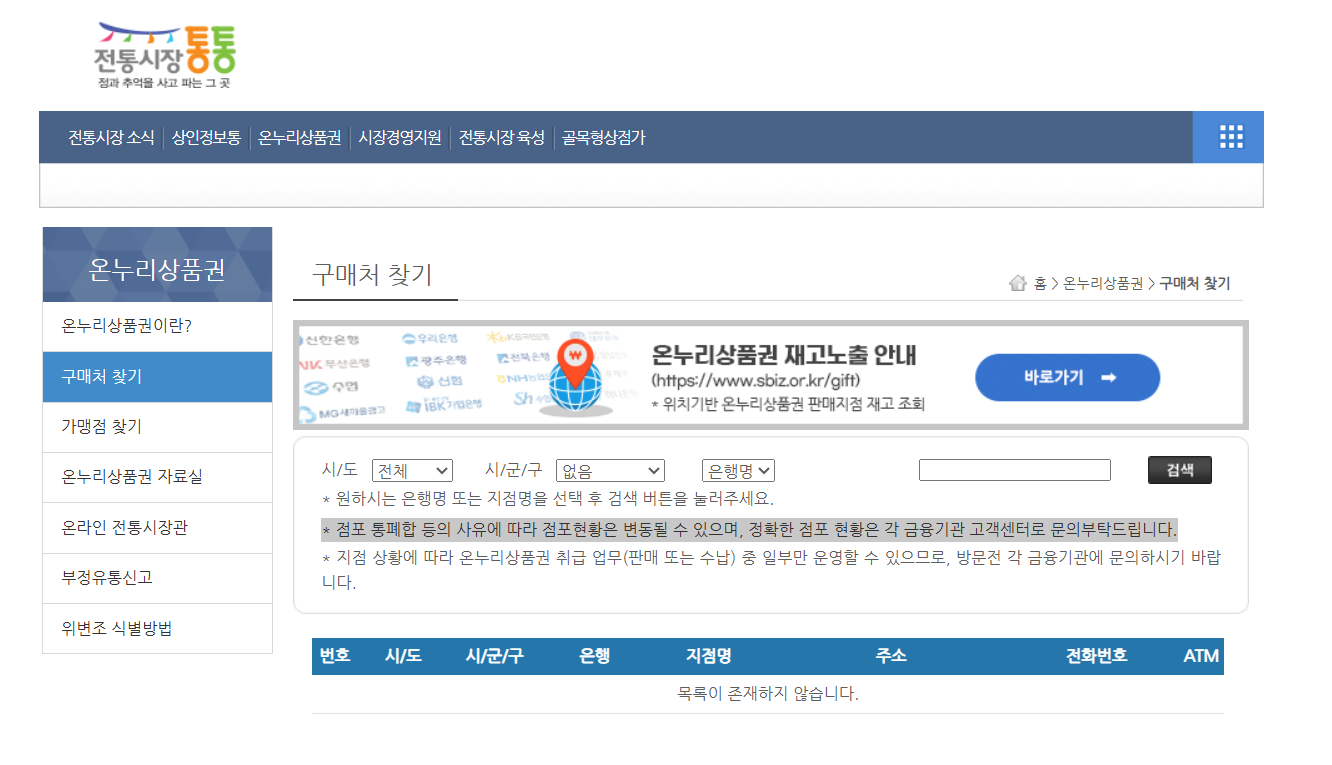Open 상인정보통 menu
This screenshot has height=765, width=1332.
(206, 138)
